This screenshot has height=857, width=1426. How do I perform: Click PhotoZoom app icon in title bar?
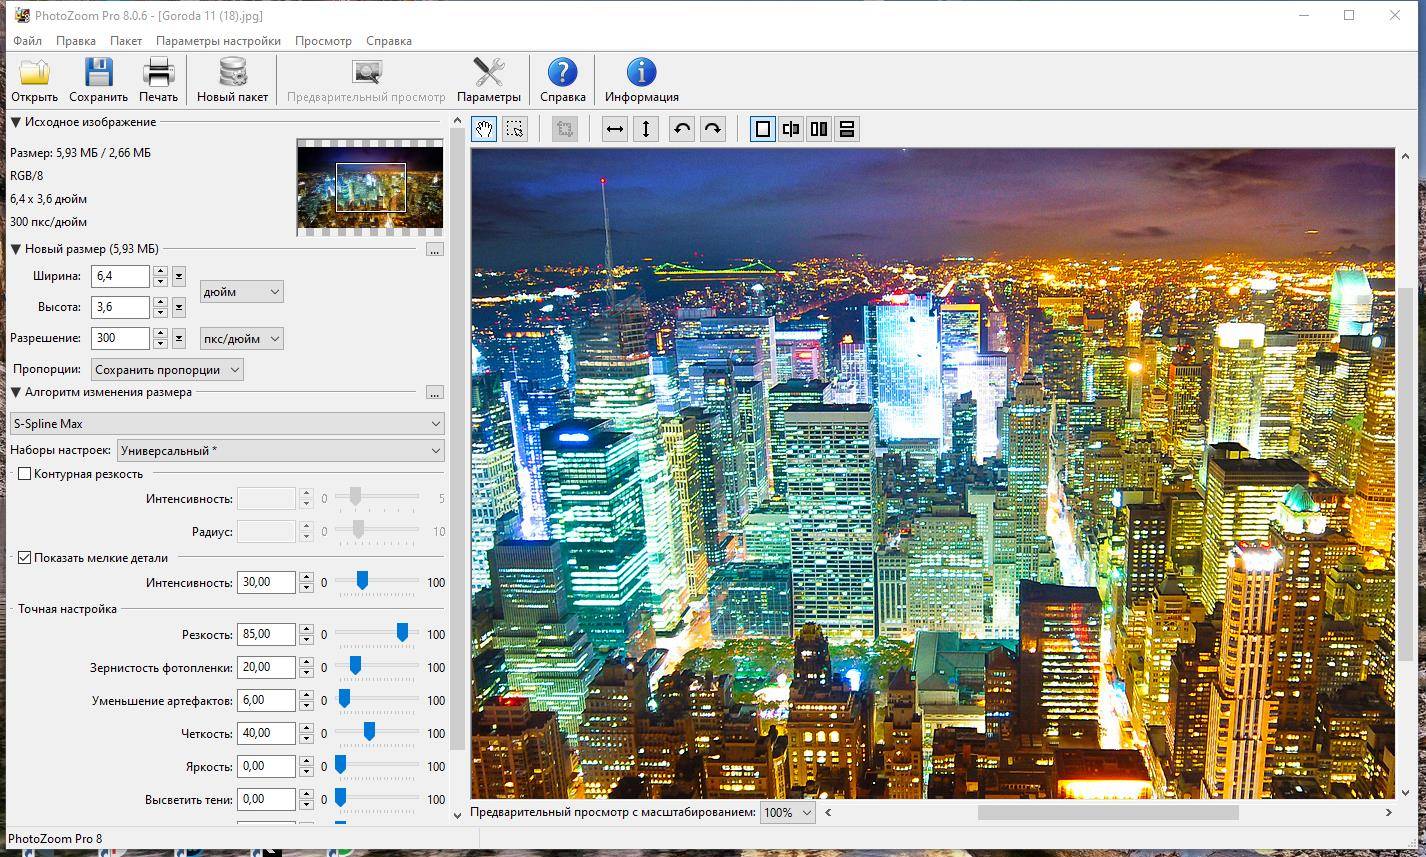point(22,15)
